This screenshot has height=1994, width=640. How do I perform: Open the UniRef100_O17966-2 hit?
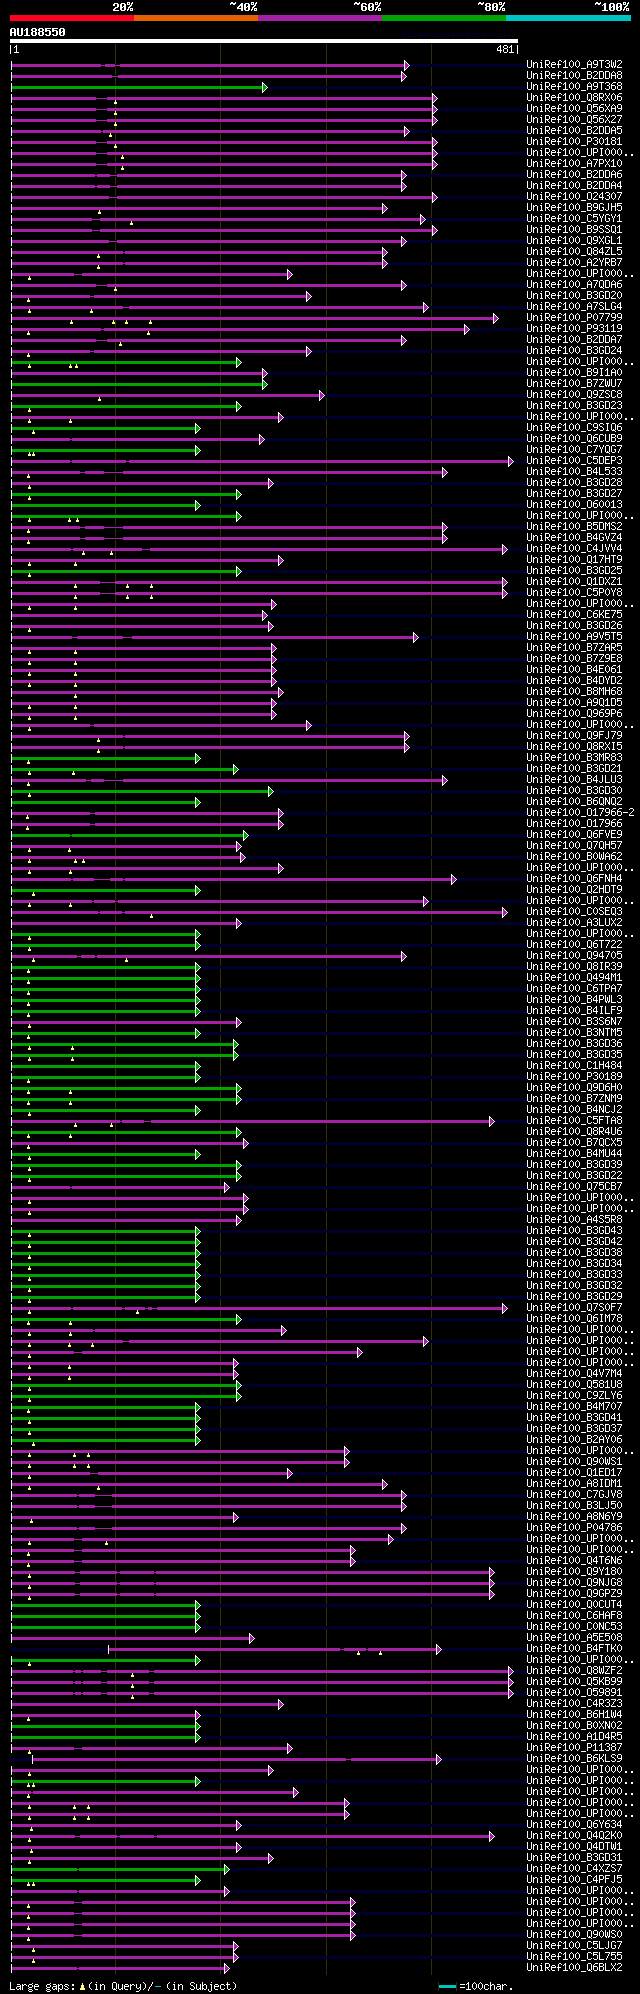(x=580, y=812)
